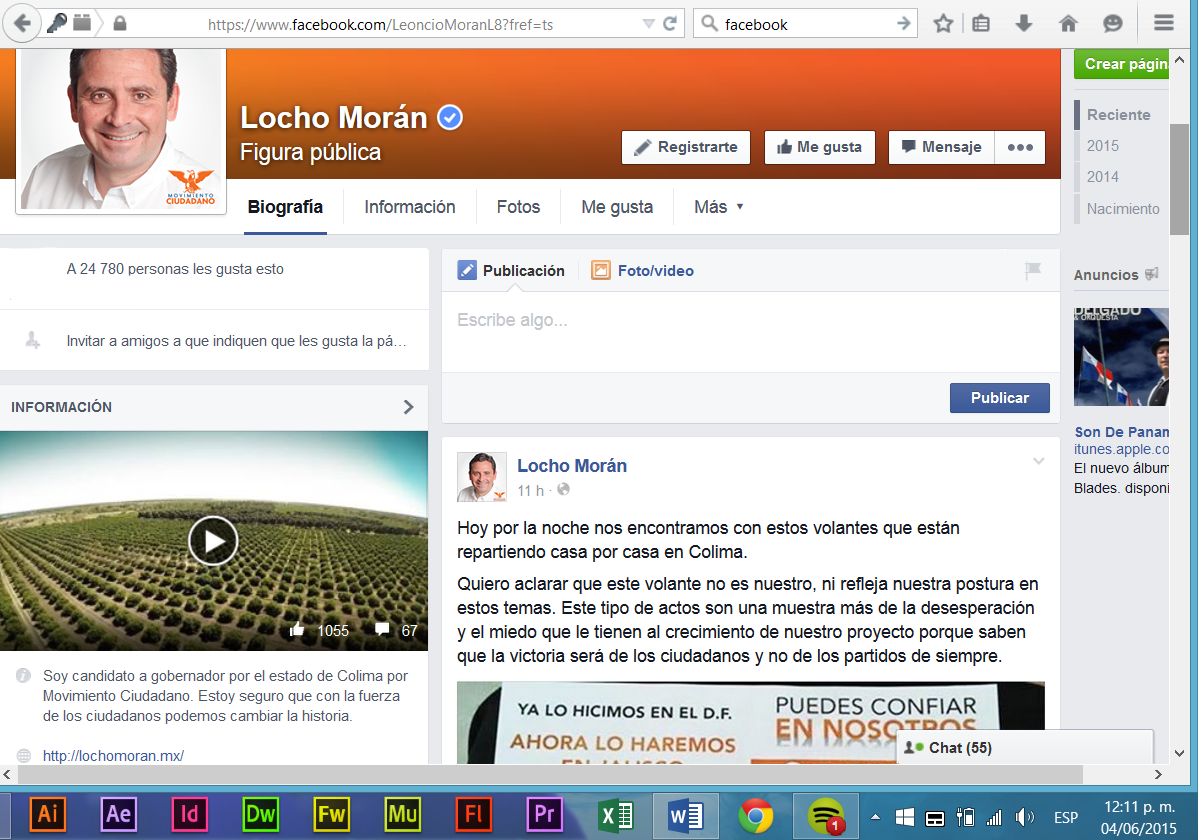Viewport: 1198px width, 840px height.
Task: Click the Locho Morán profile picture
Action: [121, 130]
